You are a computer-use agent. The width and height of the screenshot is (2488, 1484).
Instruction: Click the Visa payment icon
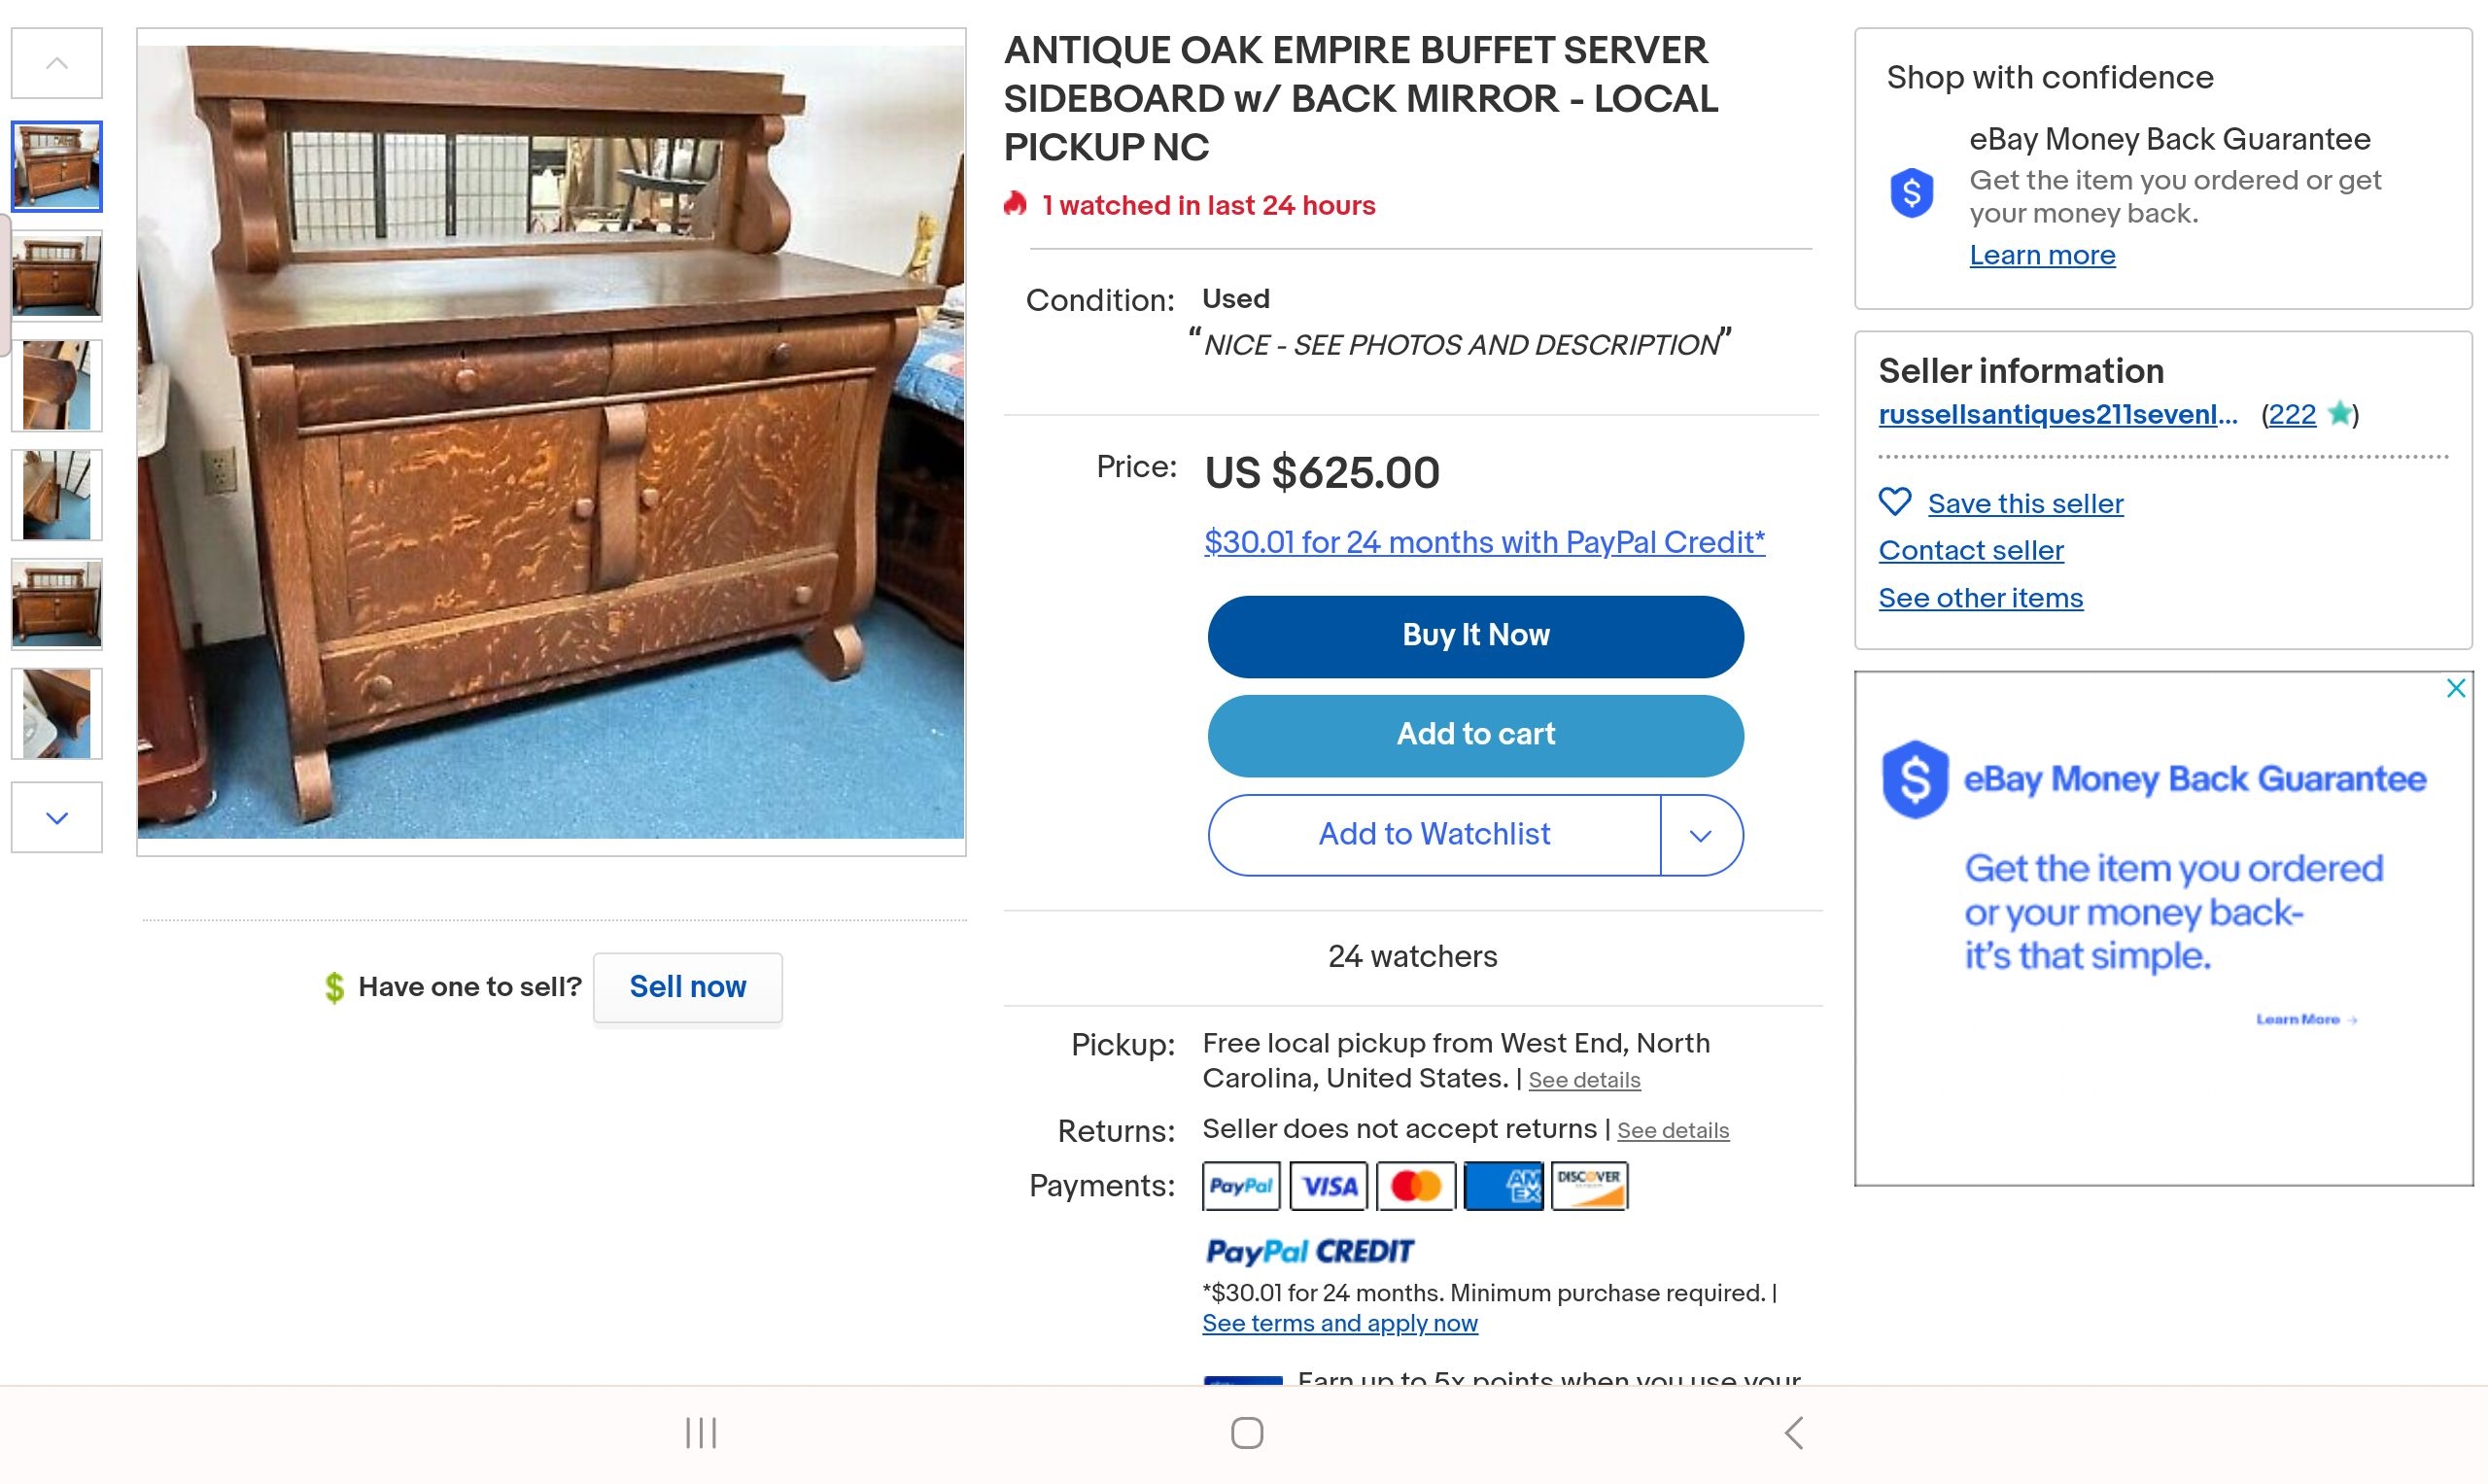[1328, 1186]
